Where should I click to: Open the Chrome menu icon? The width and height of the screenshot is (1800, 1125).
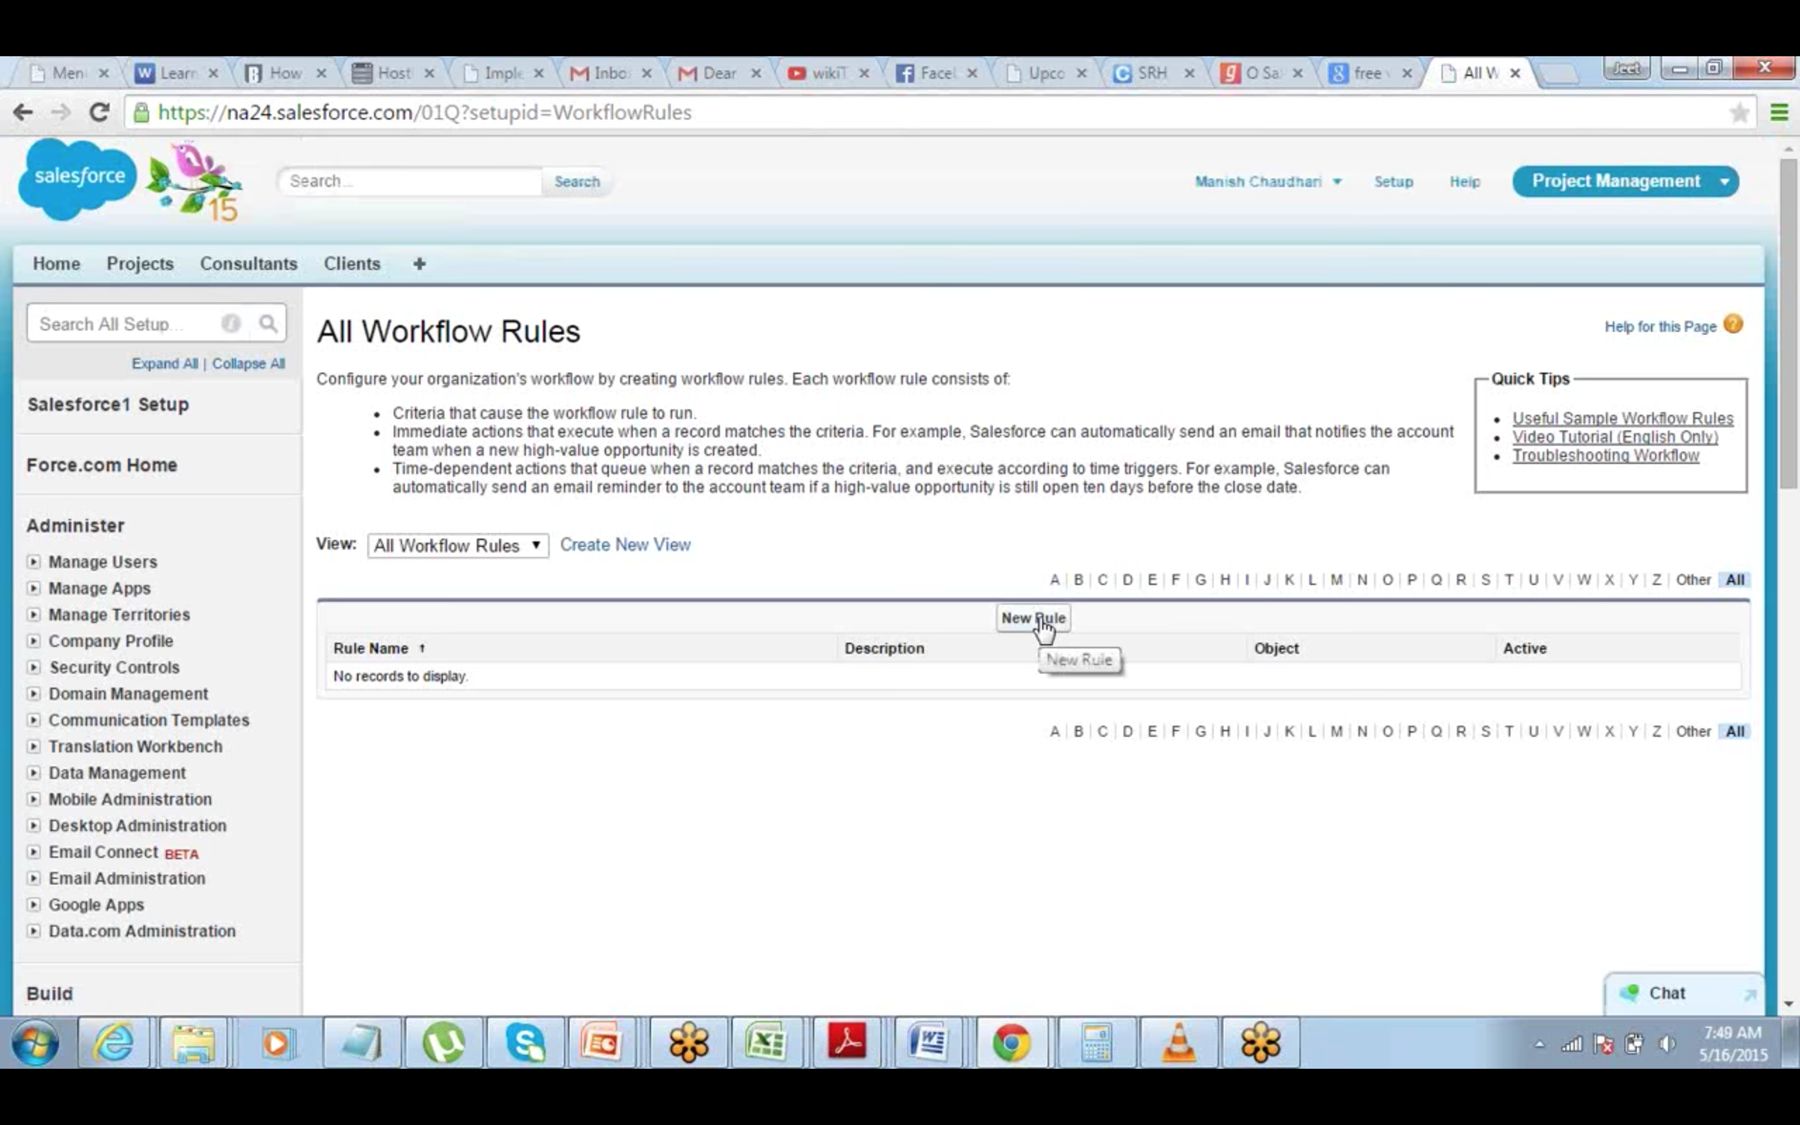pos(1779,113)
